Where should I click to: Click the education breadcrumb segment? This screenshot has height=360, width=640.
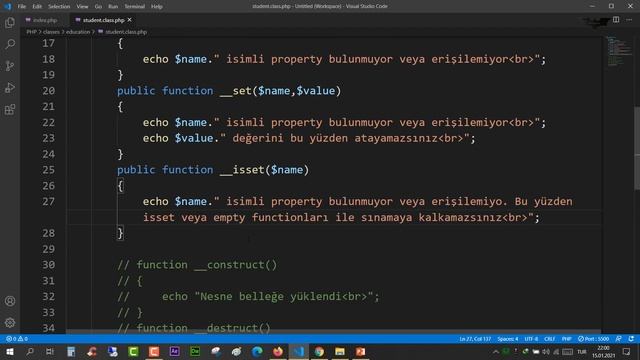click(x=78, y=32)
